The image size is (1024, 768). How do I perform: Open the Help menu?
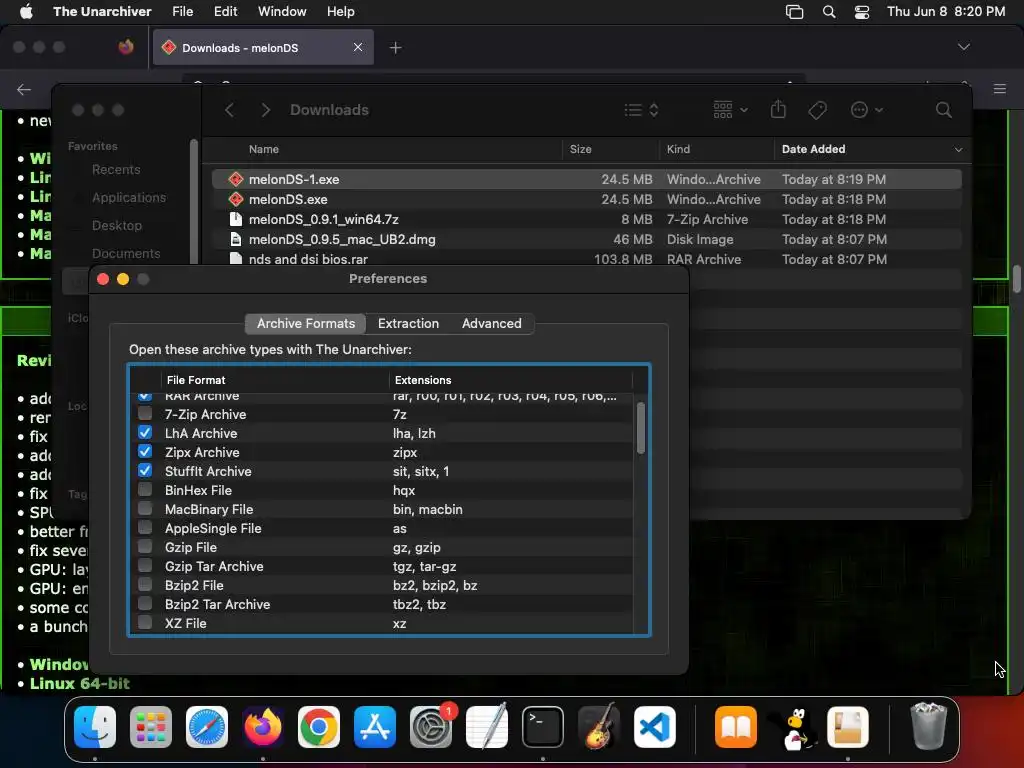(x=340, y=12)
